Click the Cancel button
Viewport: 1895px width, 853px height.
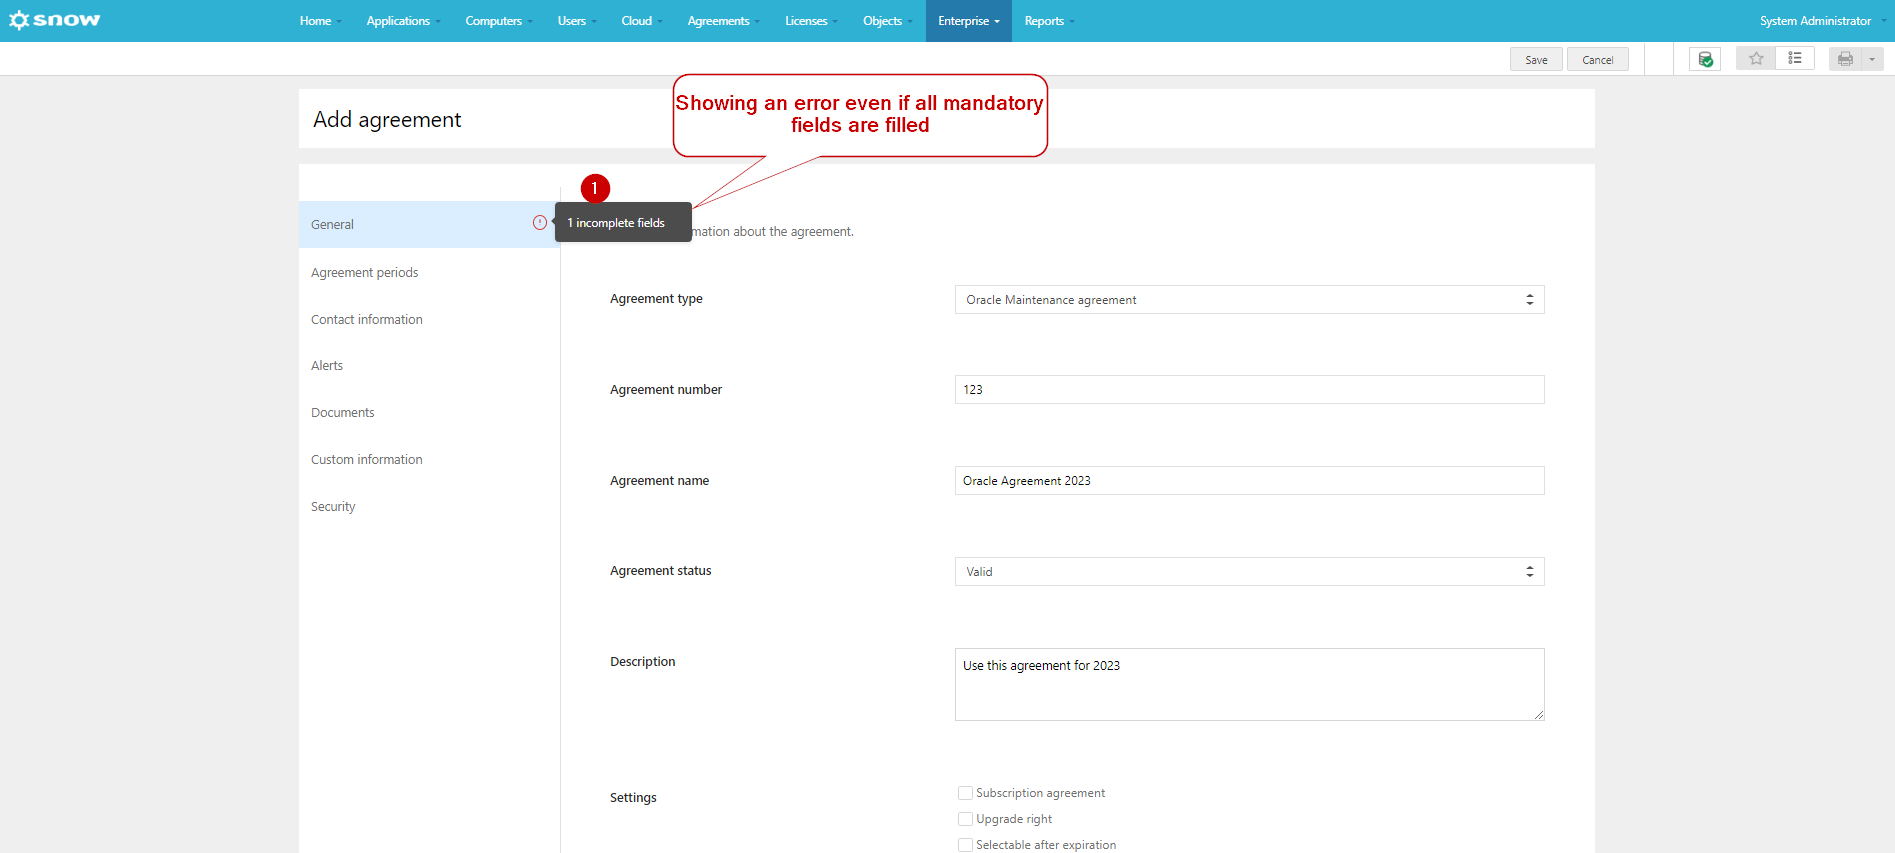[1598, 60]
